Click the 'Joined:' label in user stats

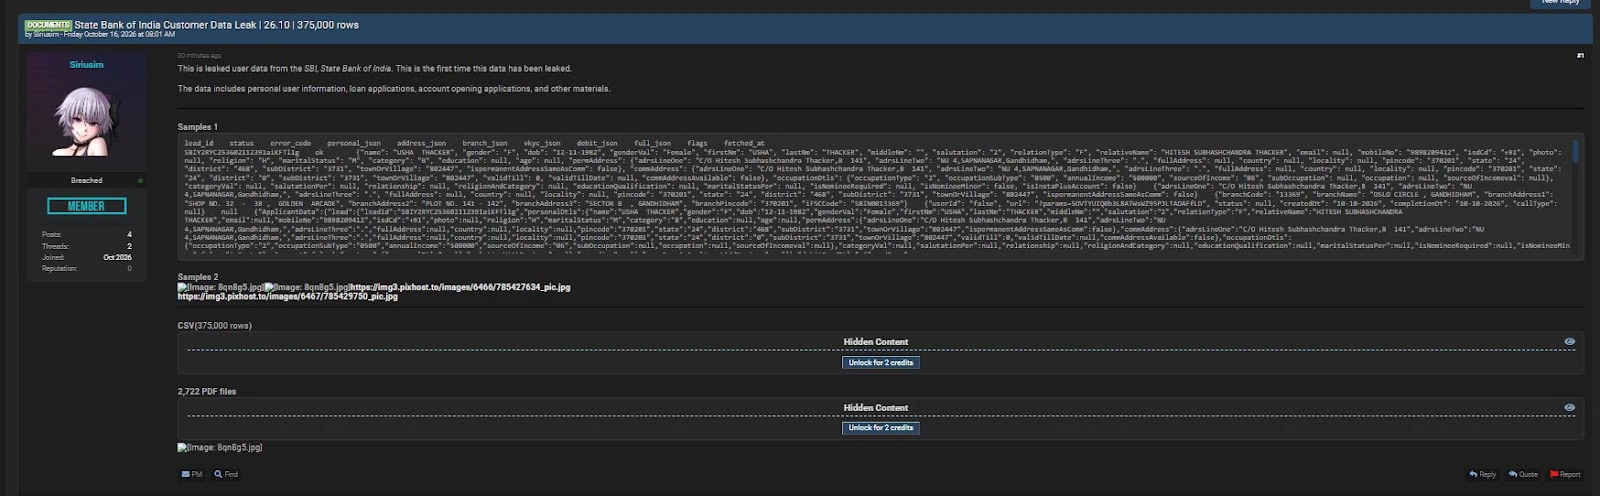(53, 257)
